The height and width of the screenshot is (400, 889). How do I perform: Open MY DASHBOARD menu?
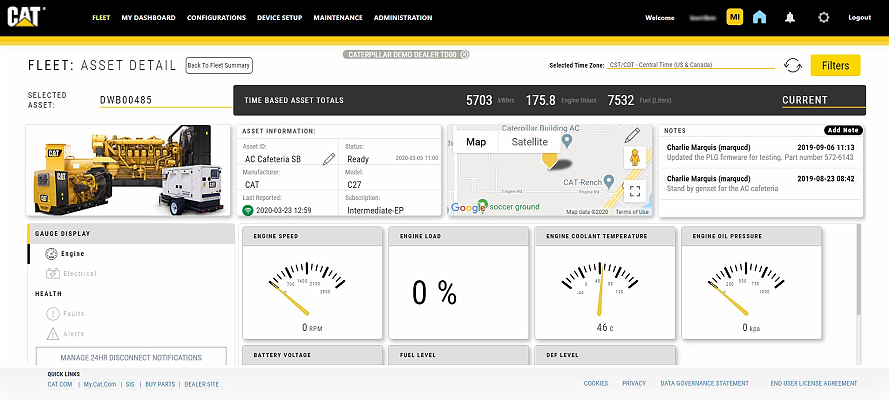[x=149, y=18]
